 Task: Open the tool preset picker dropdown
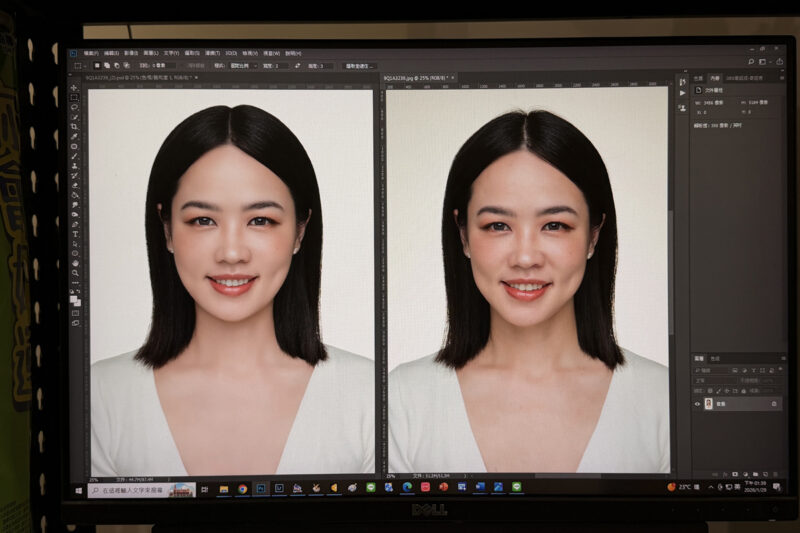(x=81, y=66)
